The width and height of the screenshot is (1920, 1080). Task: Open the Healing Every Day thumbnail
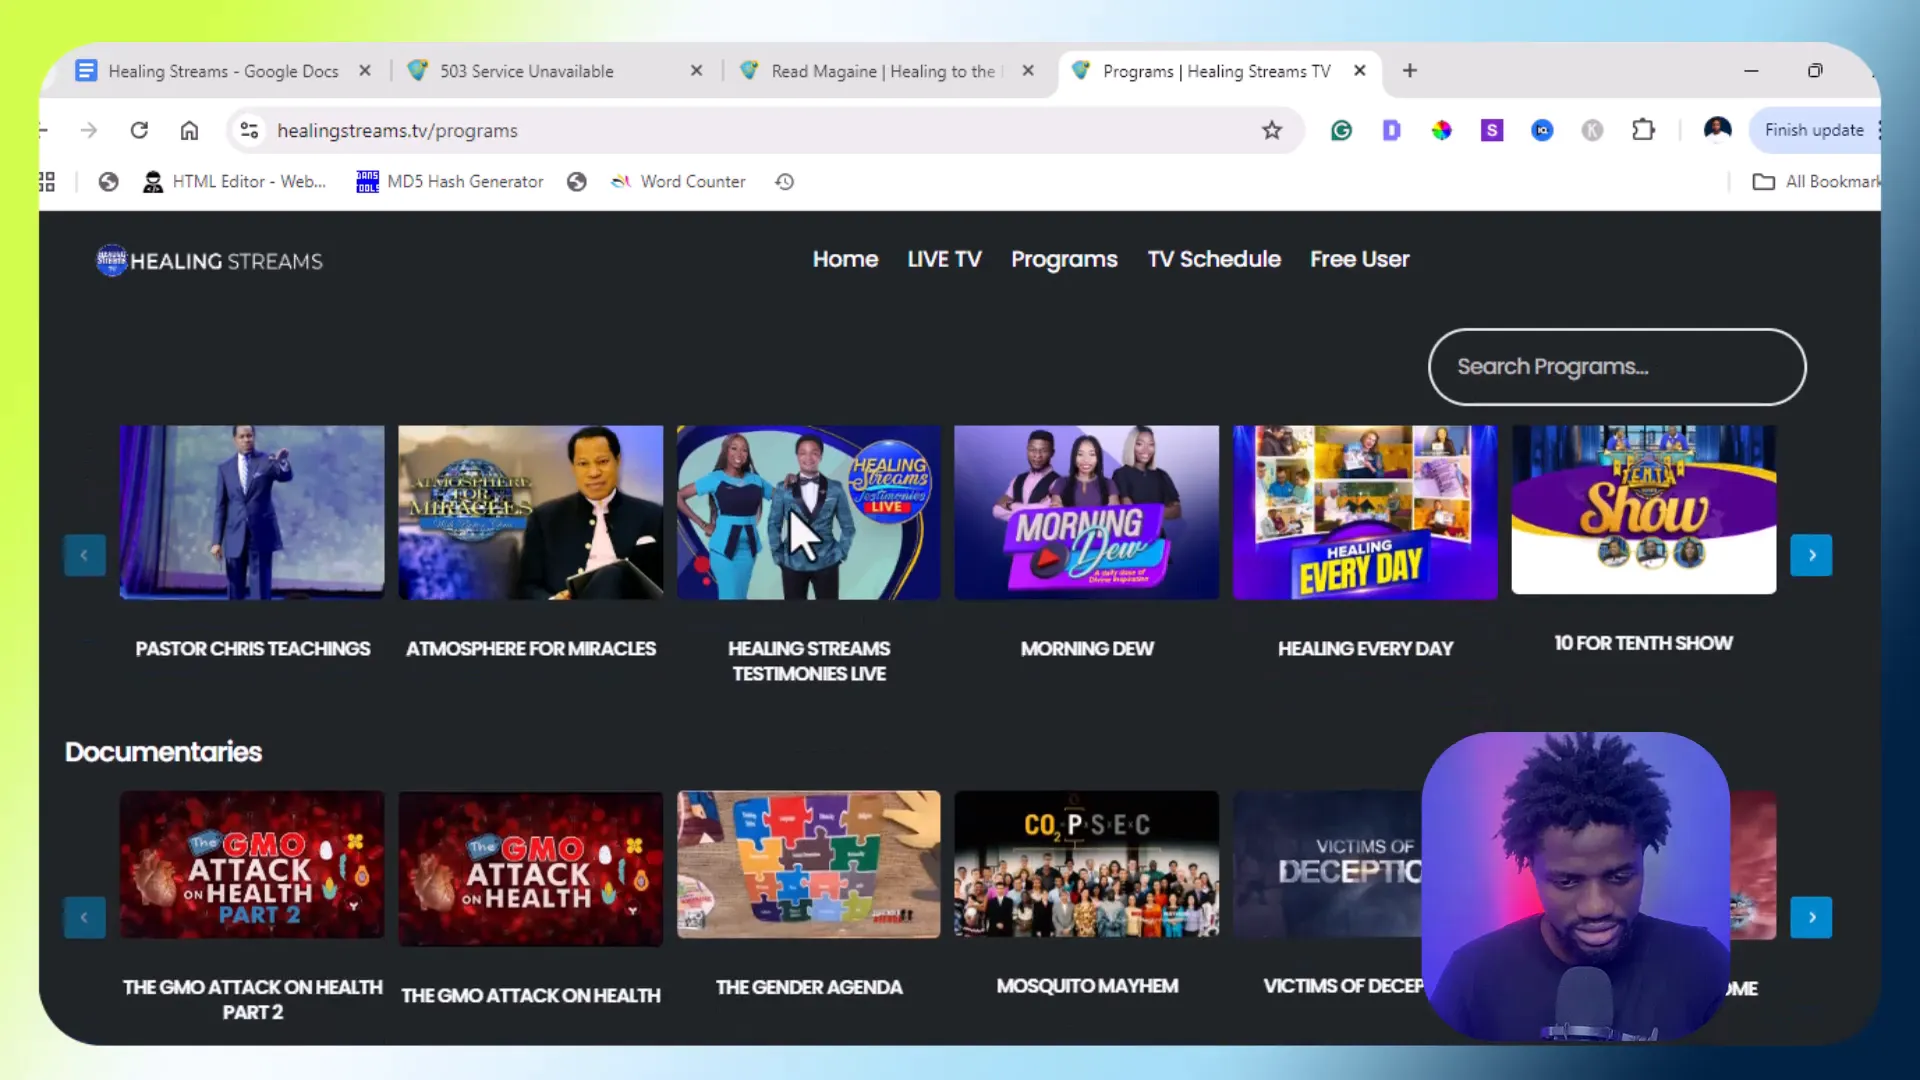point(1365,512)
